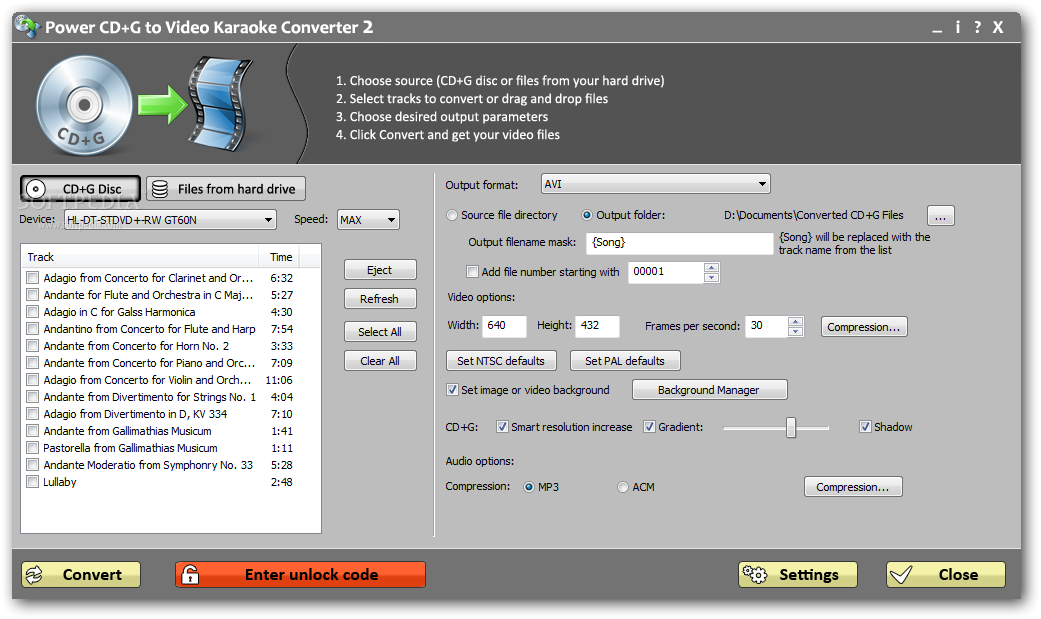Click the Enter unlock code button
The height and width of the screenshot is (619, 1041).
(300, 575)
